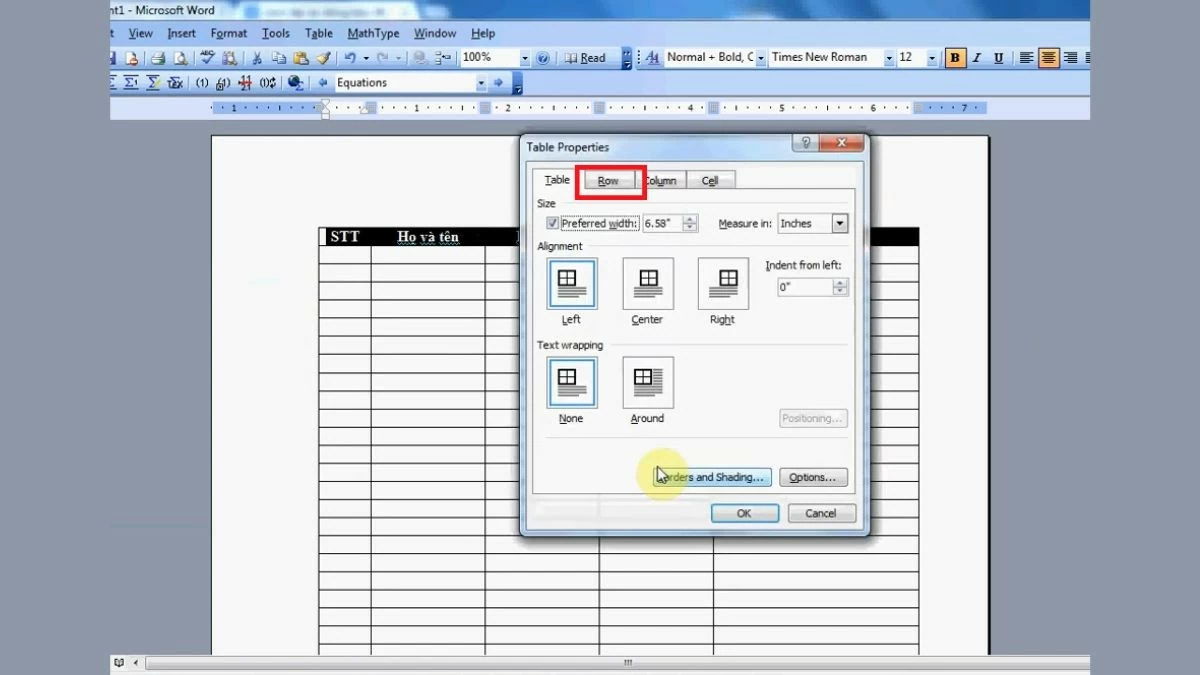Viewport: 1200px width, 675px height.
Task: Enable the Preferred width checkbox
Action: [x=551, y=222]
